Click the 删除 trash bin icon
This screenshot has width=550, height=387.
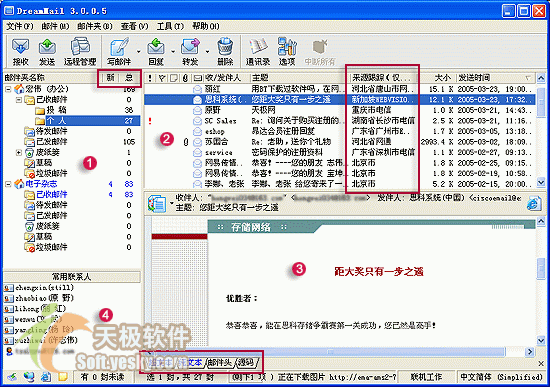pyautogui.click(x=225, y=52)
